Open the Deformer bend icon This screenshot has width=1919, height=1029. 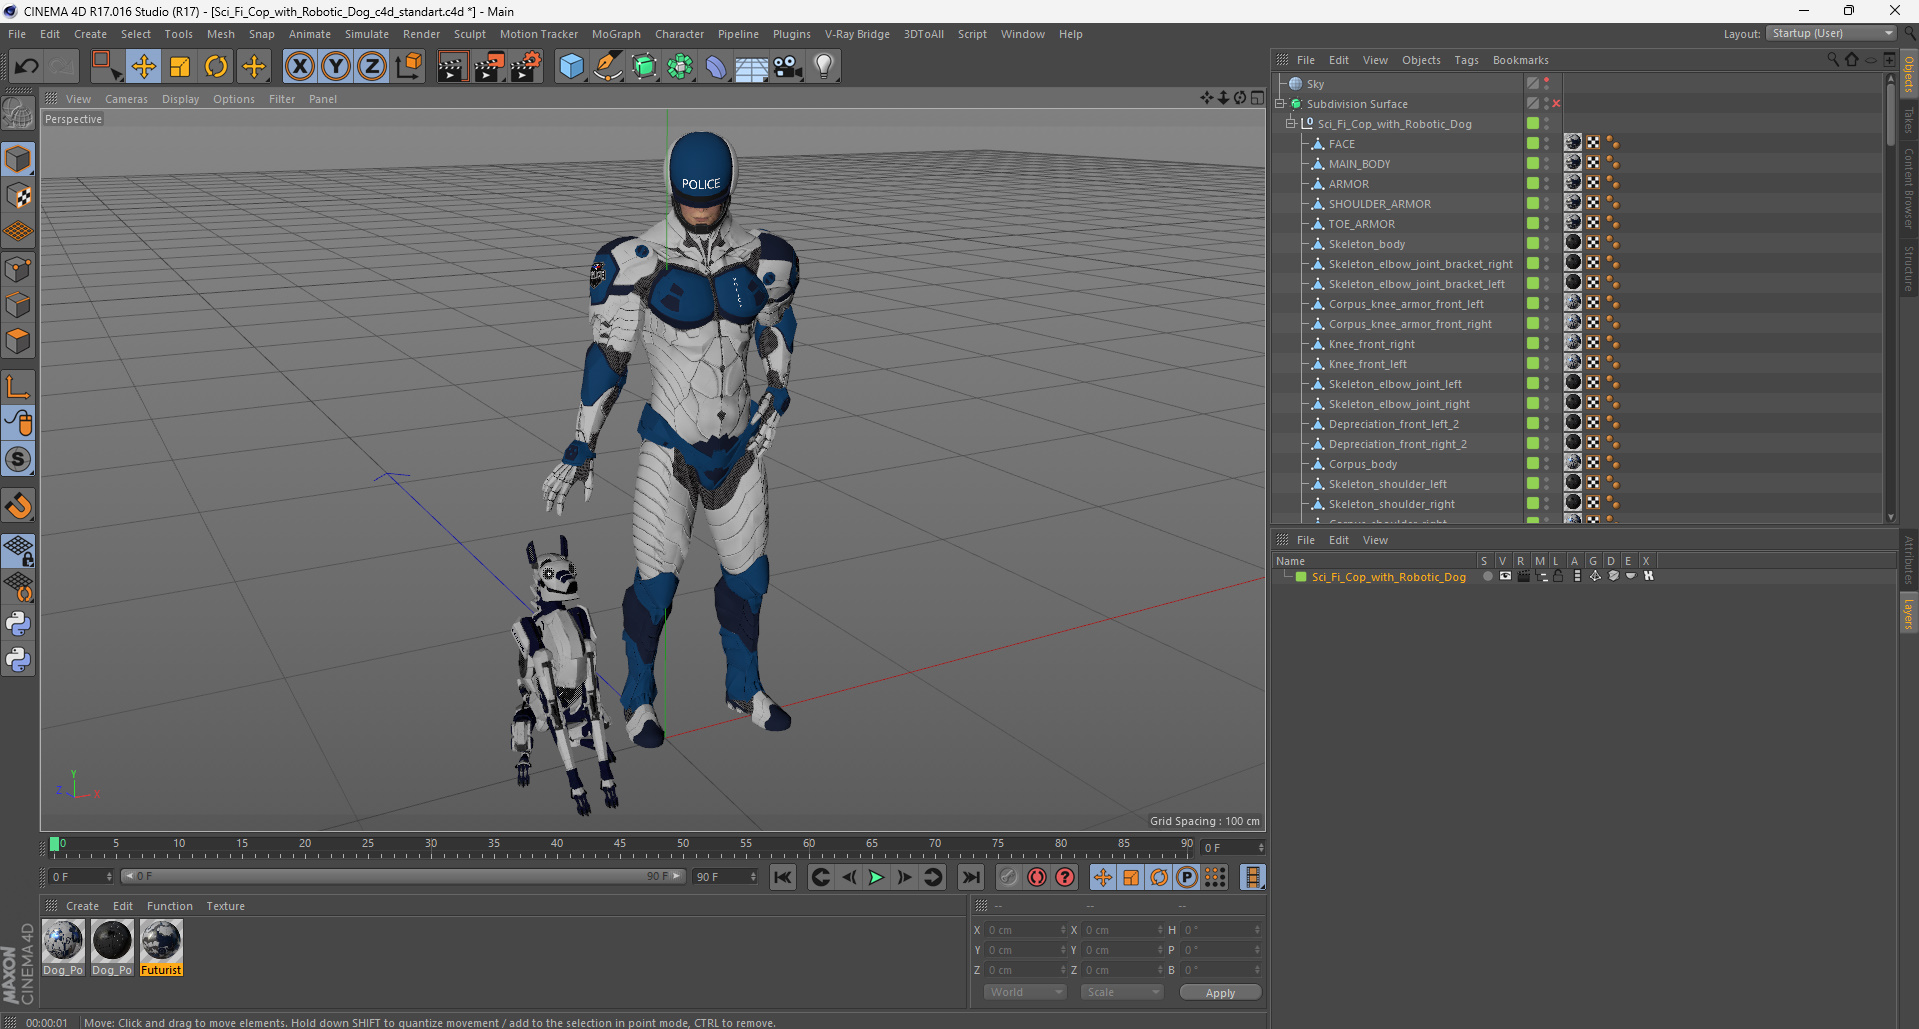(716, 67)
